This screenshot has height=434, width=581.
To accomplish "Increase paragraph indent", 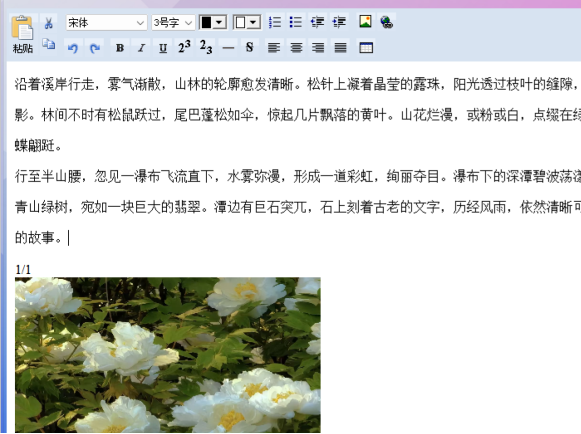I will tap(339, 22).
